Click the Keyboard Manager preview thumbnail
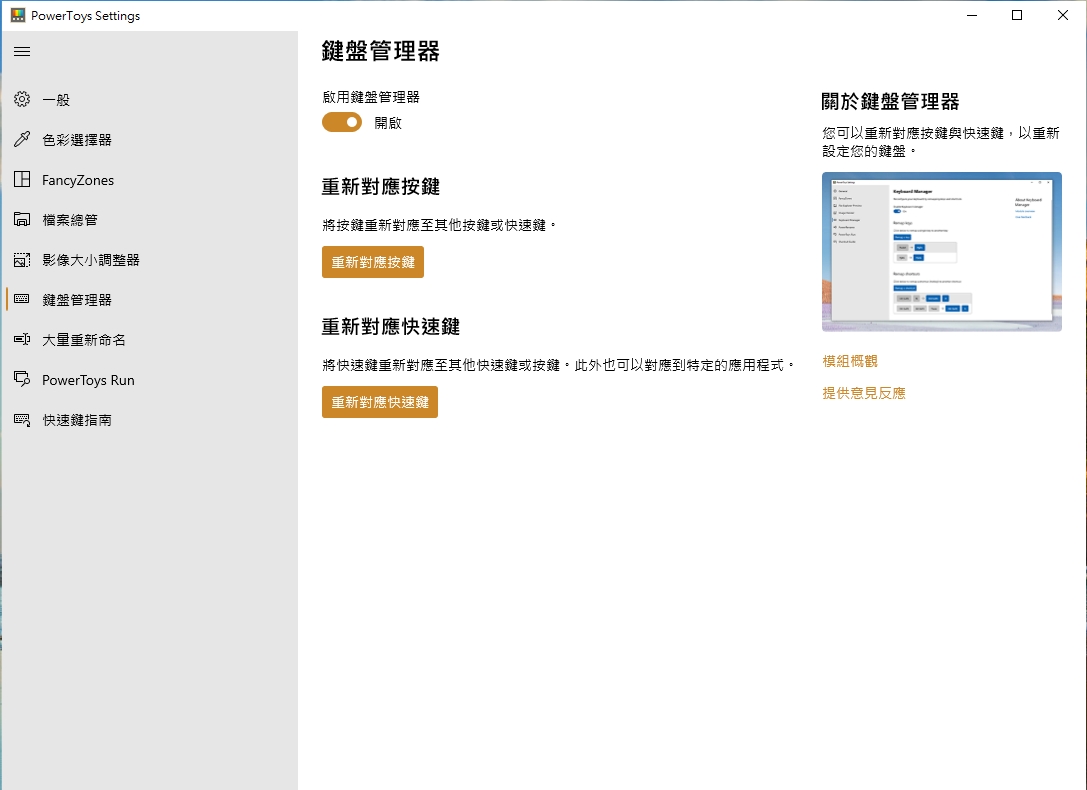This screenshot has width=1087, height=790. (941, 252)
